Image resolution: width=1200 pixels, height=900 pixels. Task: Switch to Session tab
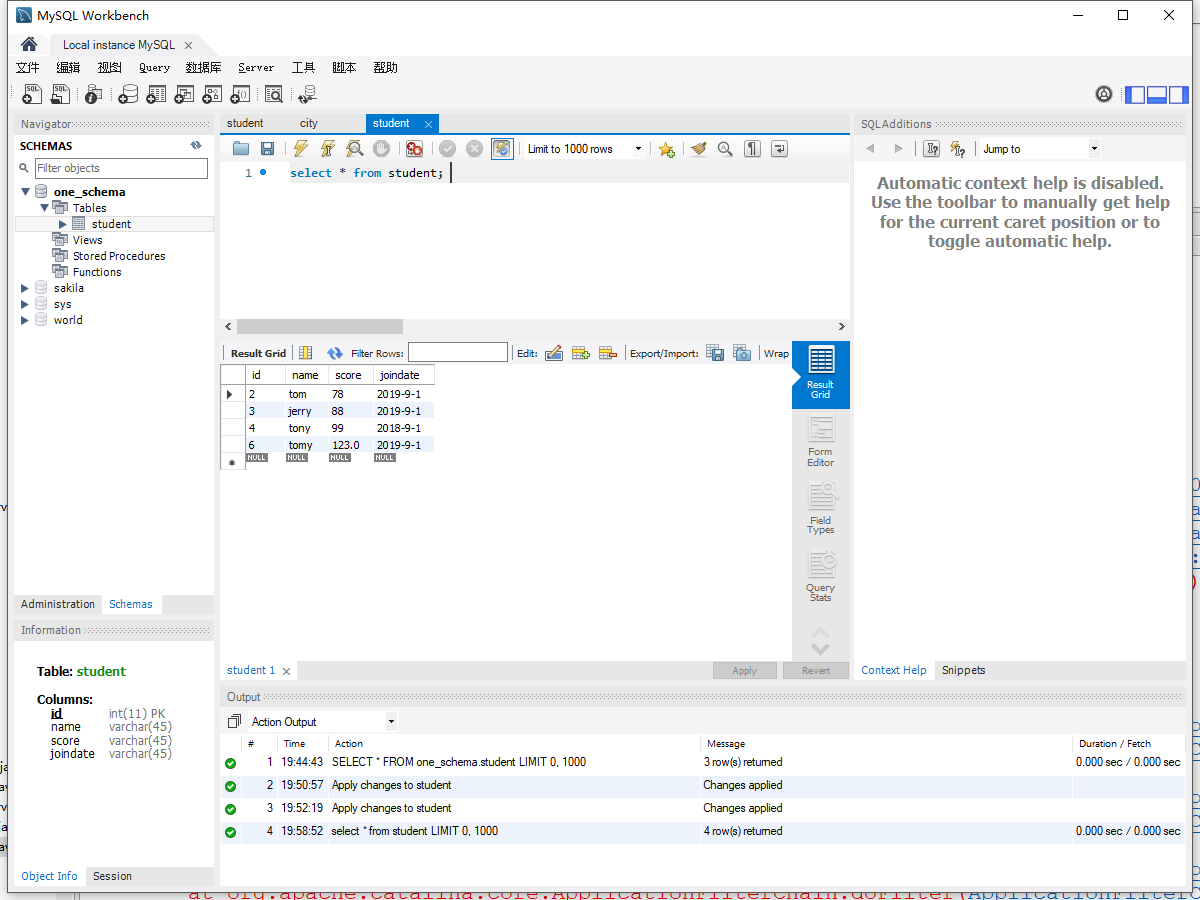click(x=112, y=876)
